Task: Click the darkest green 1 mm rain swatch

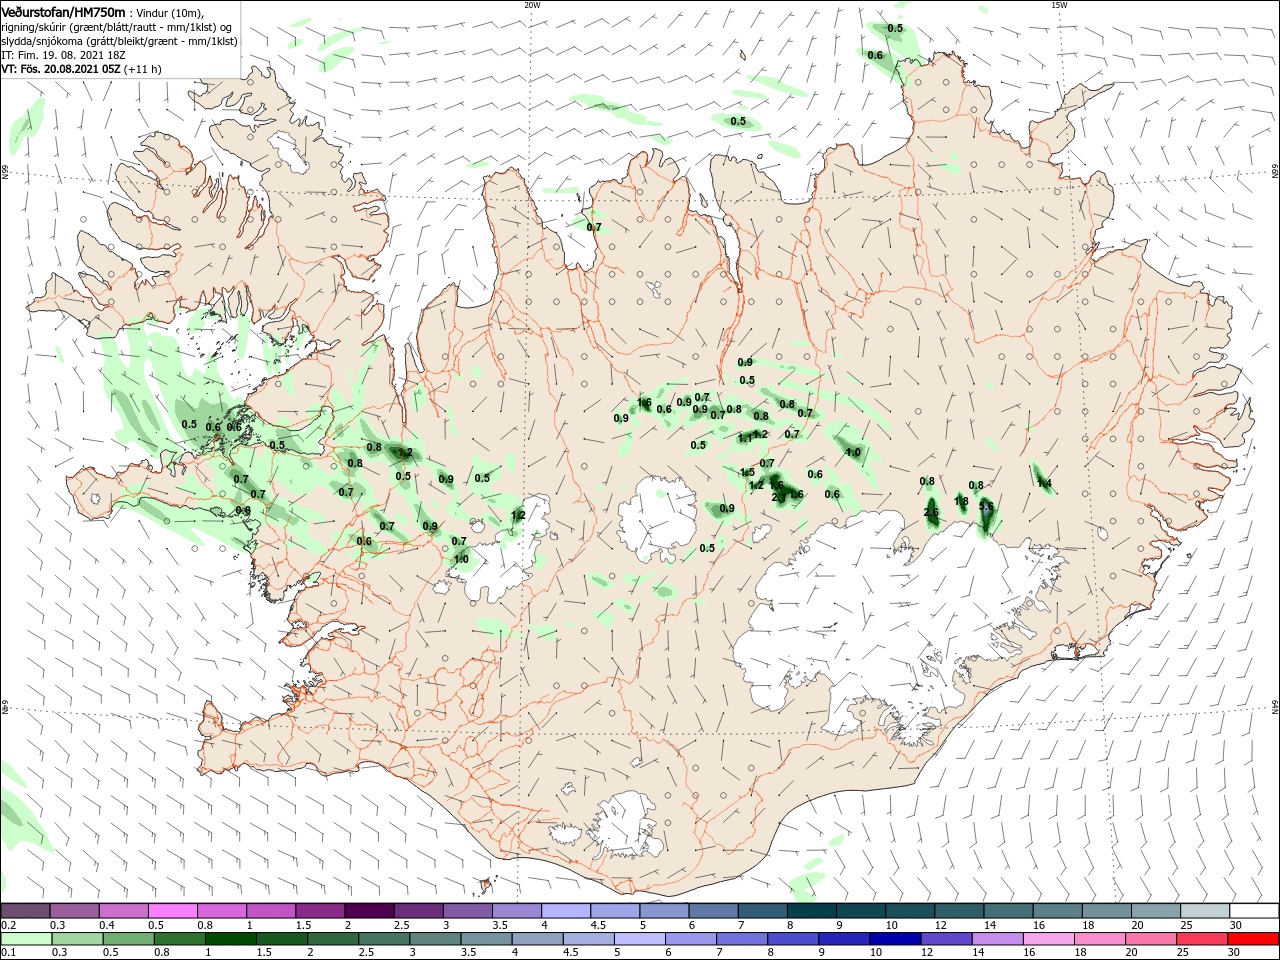Action: coord(230,939)
